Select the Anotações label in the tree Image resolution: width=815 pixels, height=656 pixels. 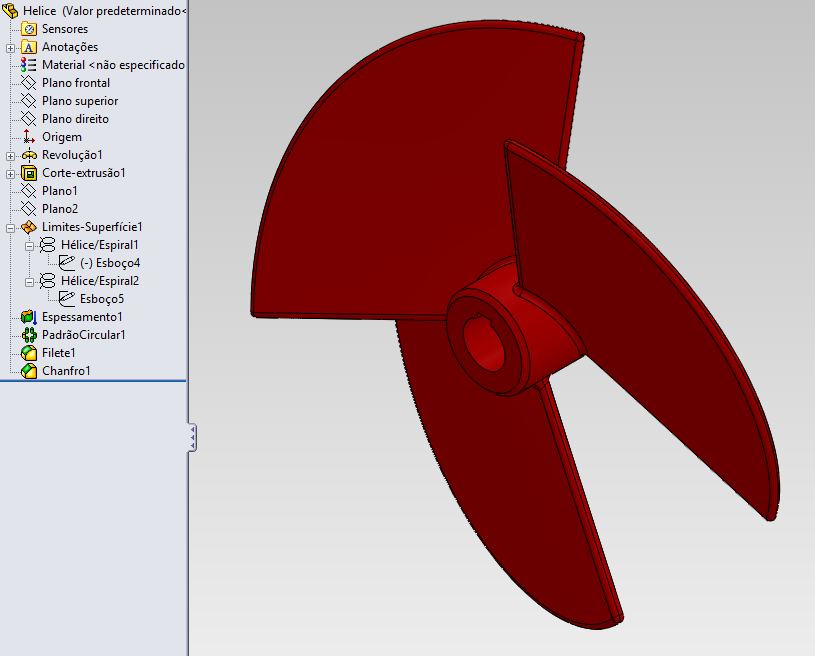(x=70, y=47)
